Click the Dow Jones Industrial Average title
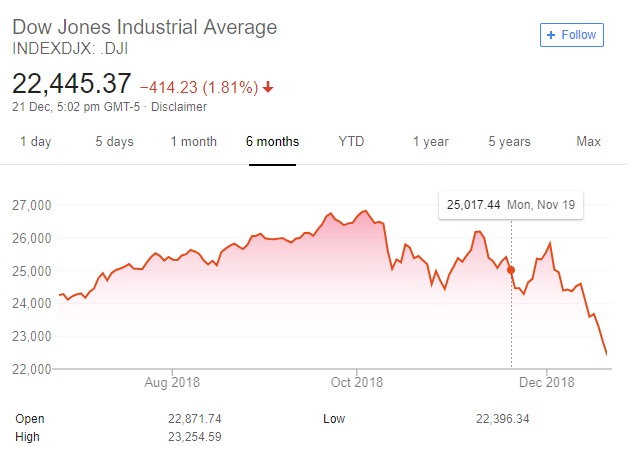 coord(145,27)
